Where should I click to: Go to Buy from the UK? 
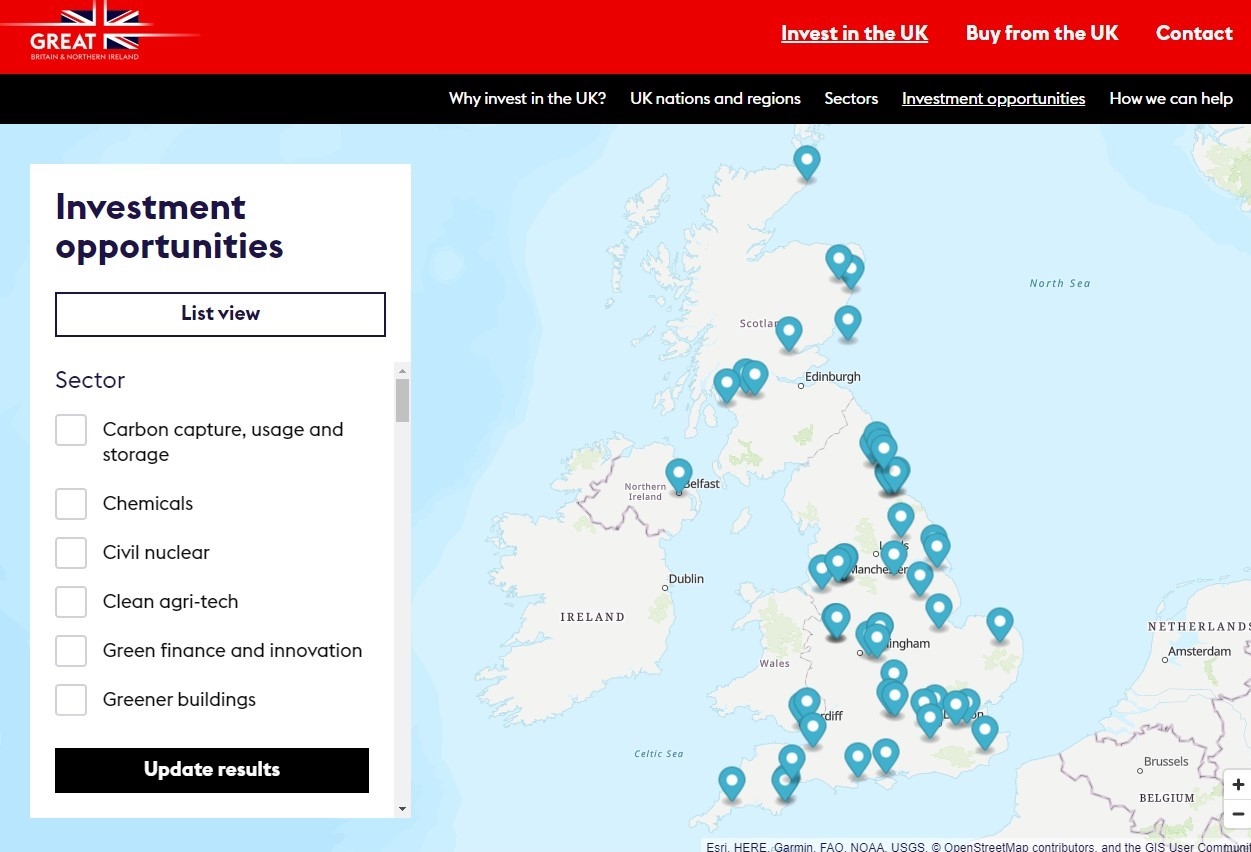pyautogui.click(x=1042, y=34)
